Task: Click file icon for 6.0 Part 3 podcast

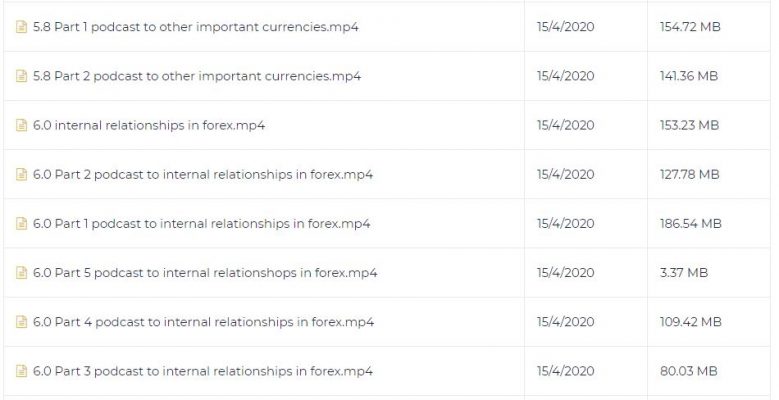Action: click(21, 371)
